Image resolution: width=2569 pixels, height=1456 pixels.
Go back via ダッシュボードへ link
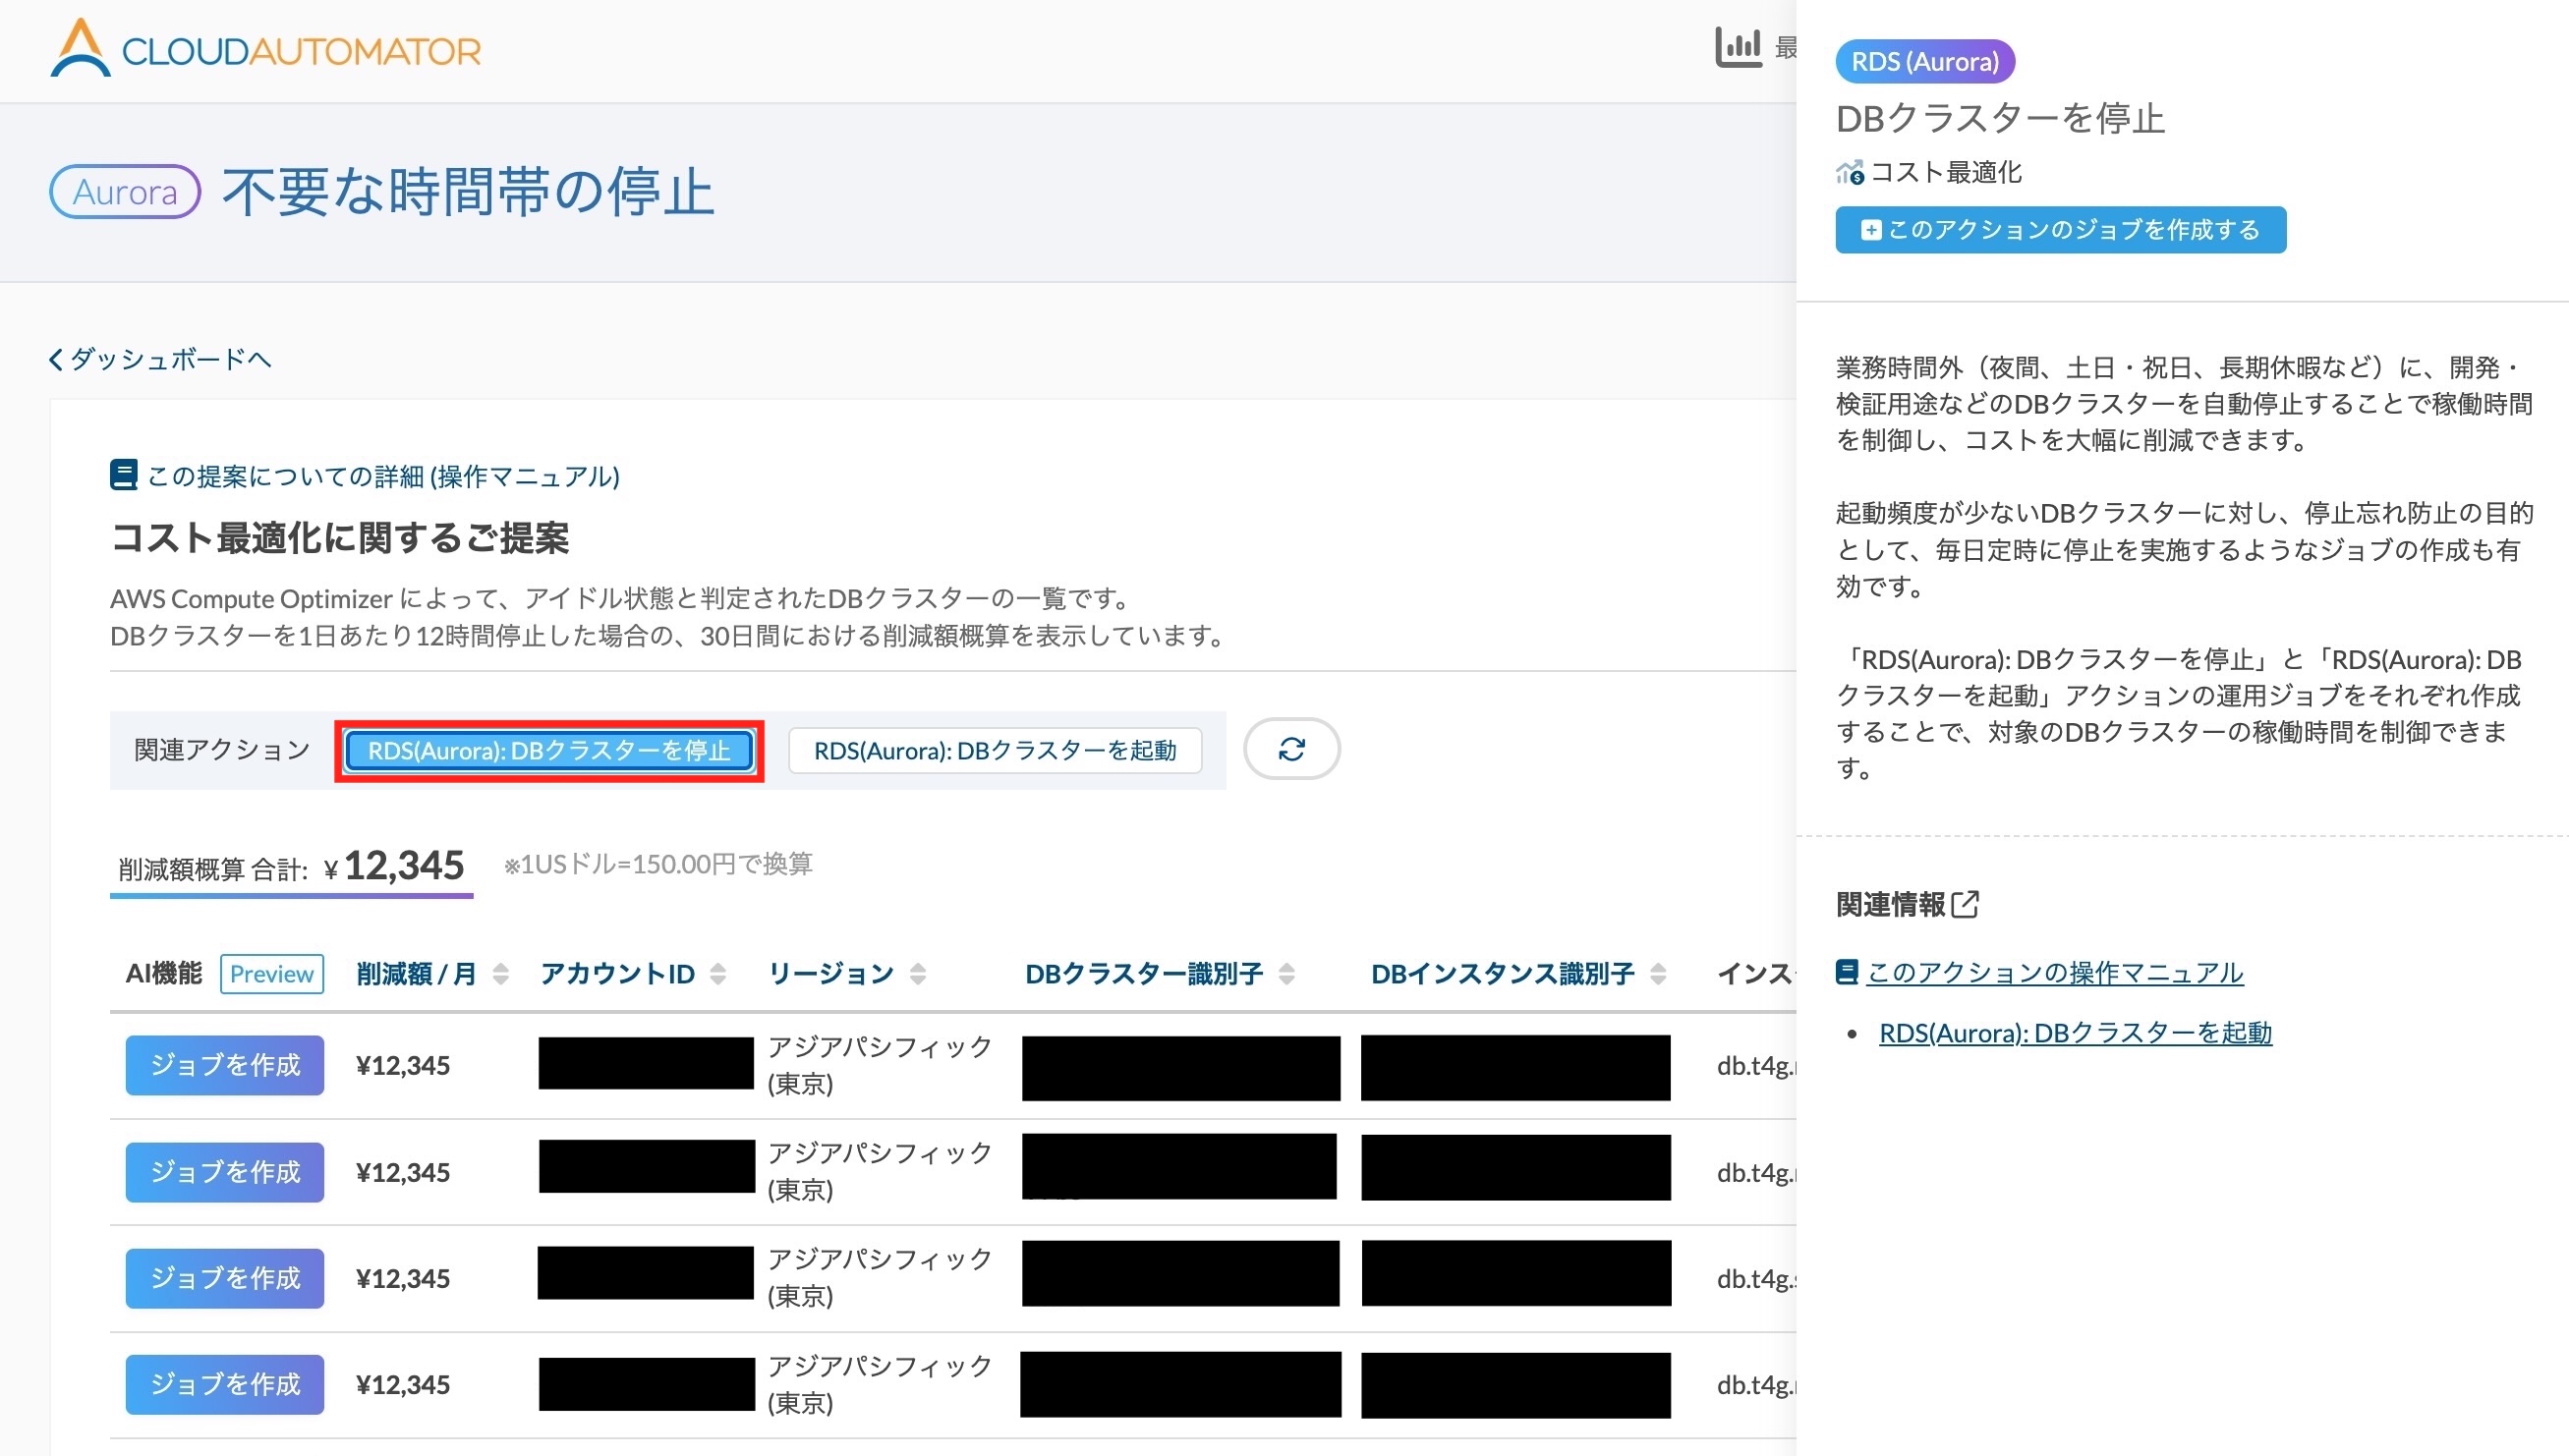pos(160,359)
